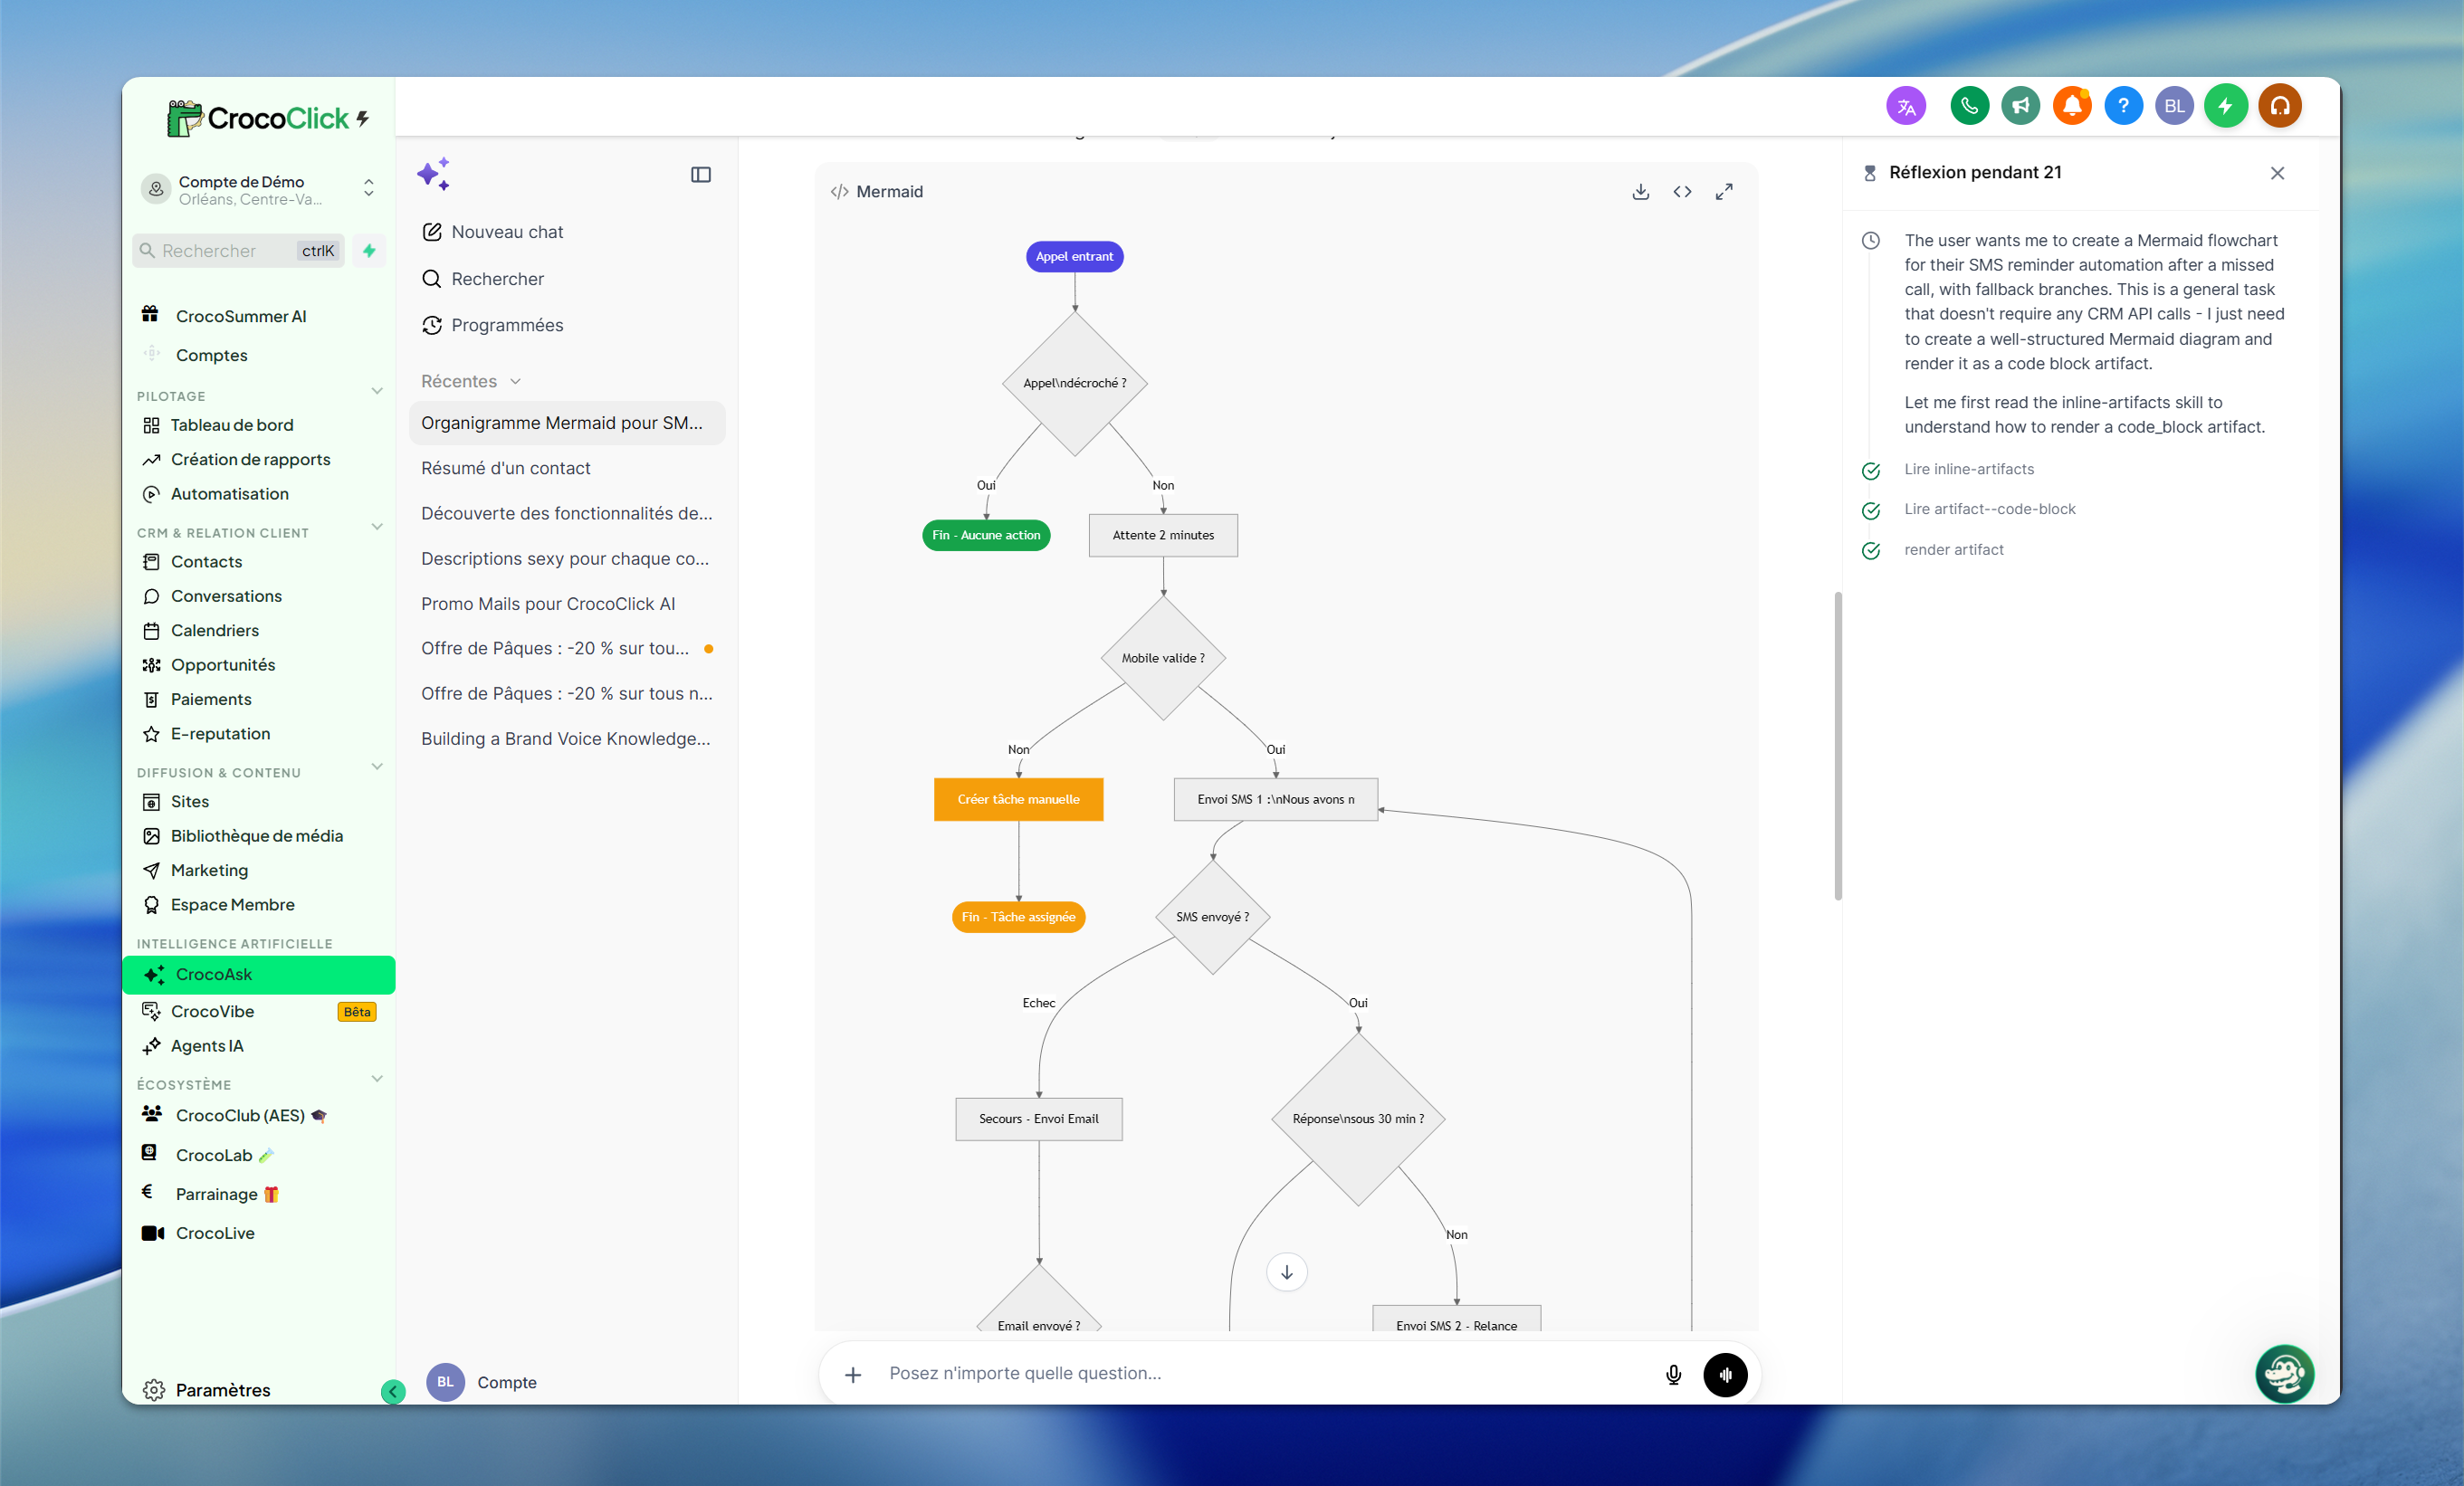Image resolution: width=2464 pixels, height=1486 pixels.
Task: Collapse the Diffusion & Contenu section
Action: click(377, 767)
